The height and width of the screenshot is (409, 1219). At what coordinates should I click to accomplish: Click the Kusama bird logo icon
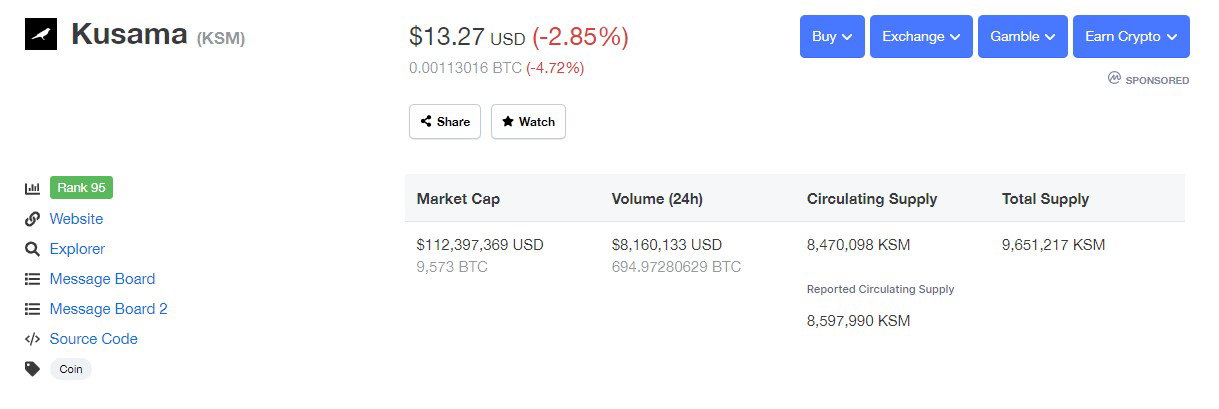click(40, 34)
